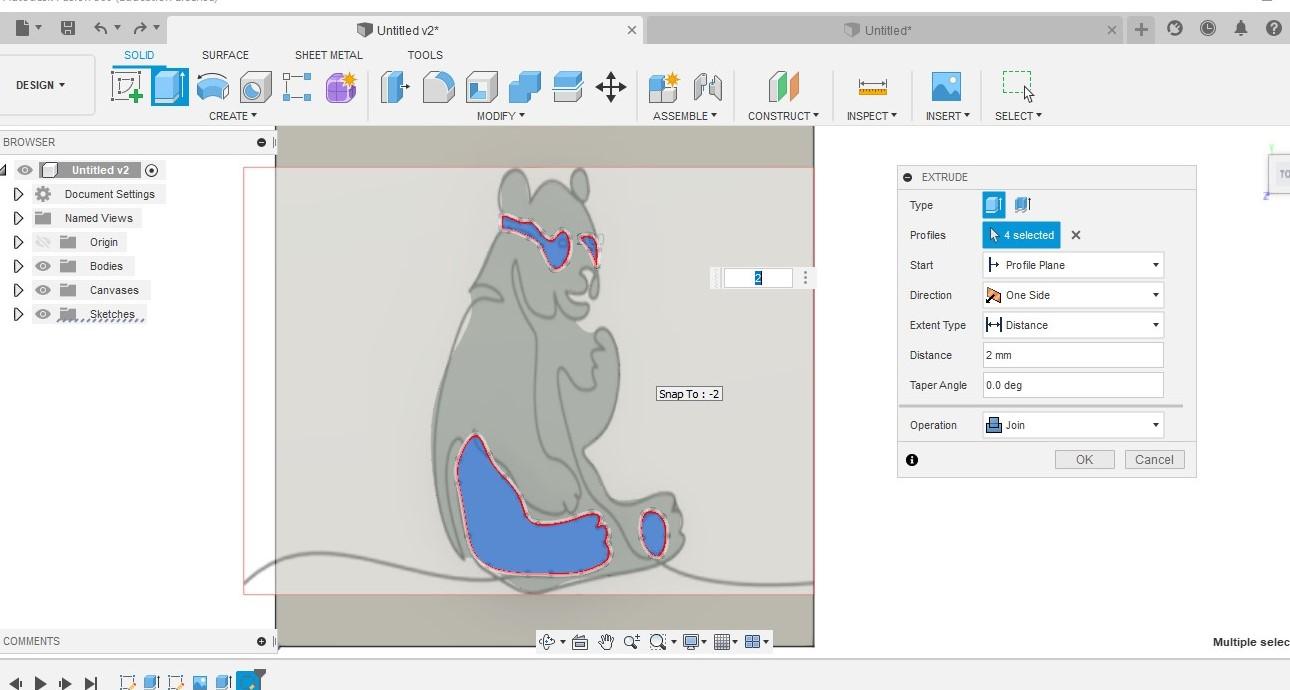Open the Operation Join dropdown
This screenshot has height=690, width=1290.
(1073, 425)
